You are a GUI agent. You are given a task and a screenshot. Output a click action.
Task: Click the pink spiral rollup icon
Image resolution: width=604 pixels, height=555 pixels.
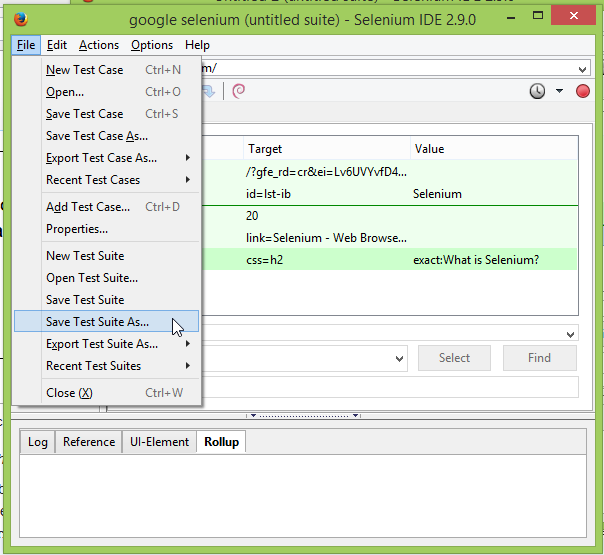tap(238, 91)
